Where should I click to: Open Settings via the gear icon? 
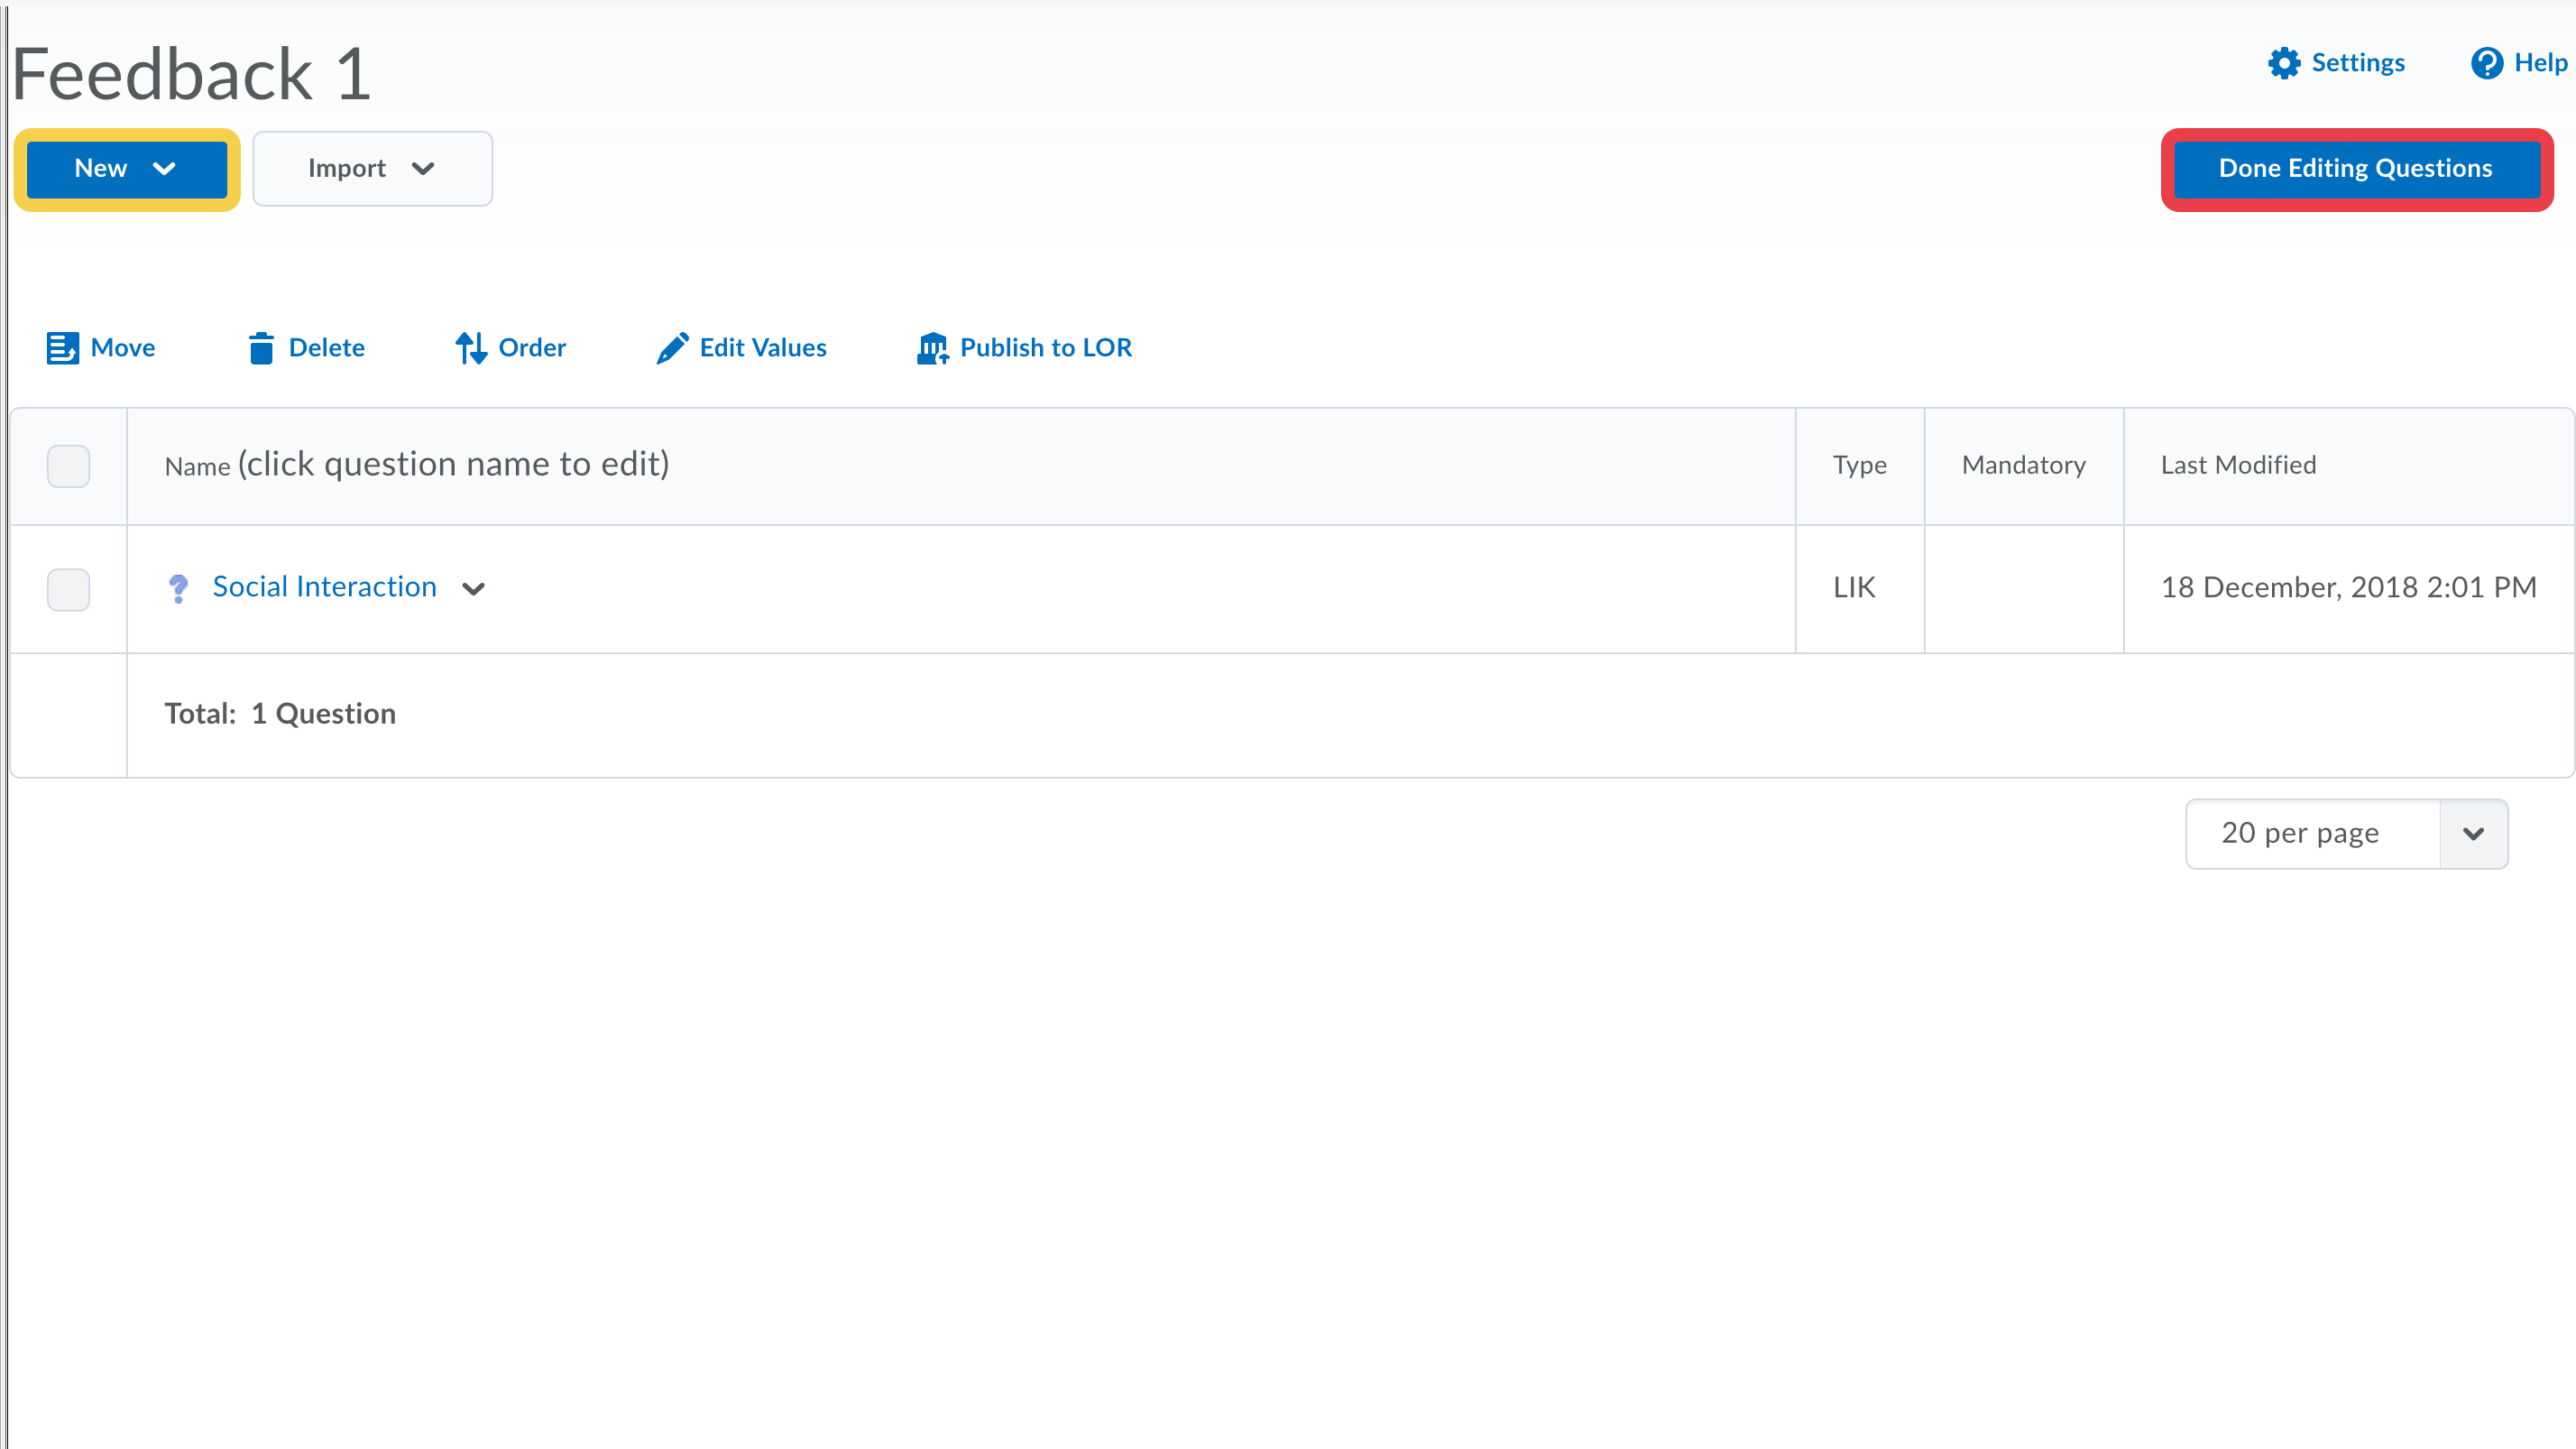point(2284,63)
